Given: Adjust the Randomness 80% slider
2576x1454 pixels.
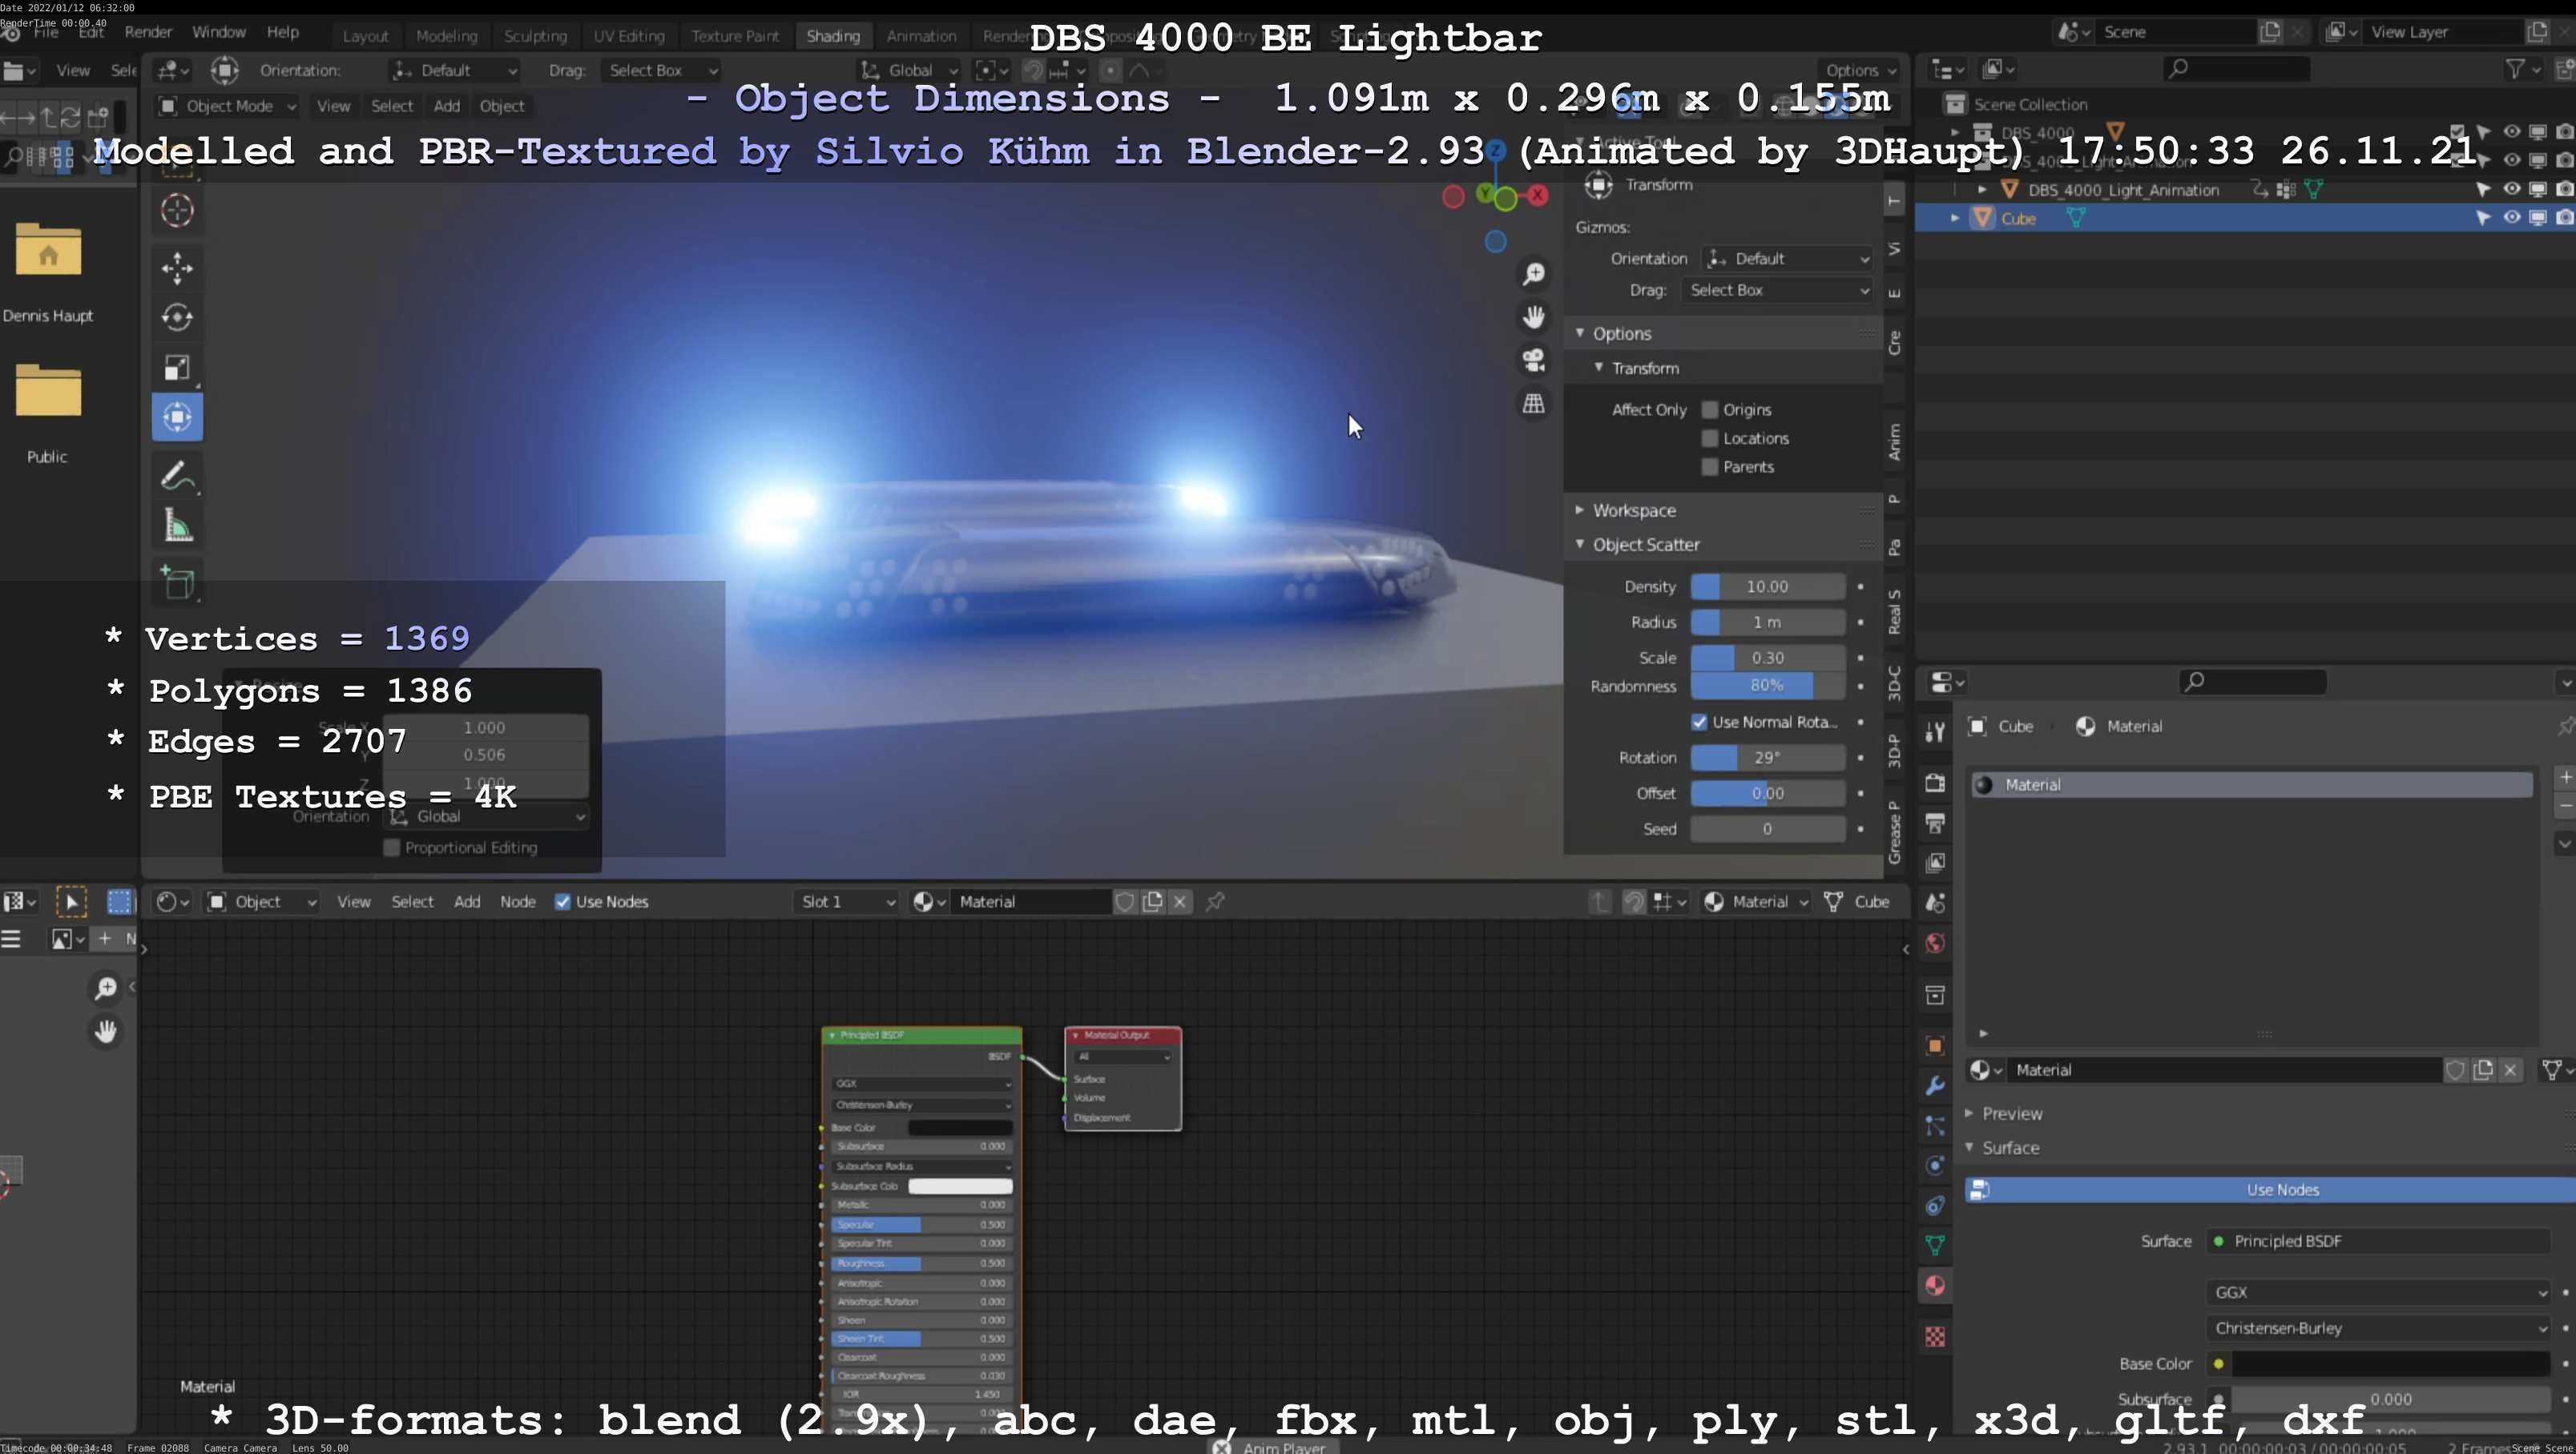Looking at the screenshot, I should click(1767, 686).
